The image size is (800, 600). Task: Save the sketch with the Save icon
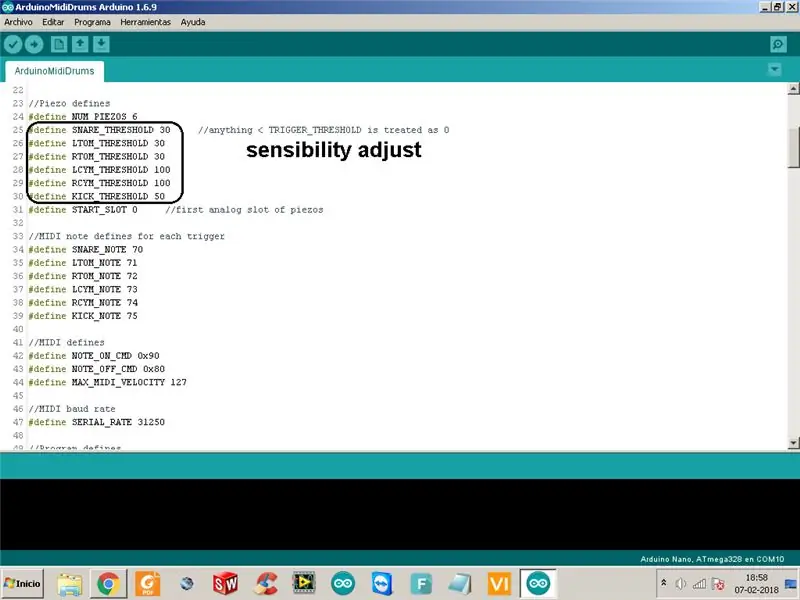coord(101,45)
